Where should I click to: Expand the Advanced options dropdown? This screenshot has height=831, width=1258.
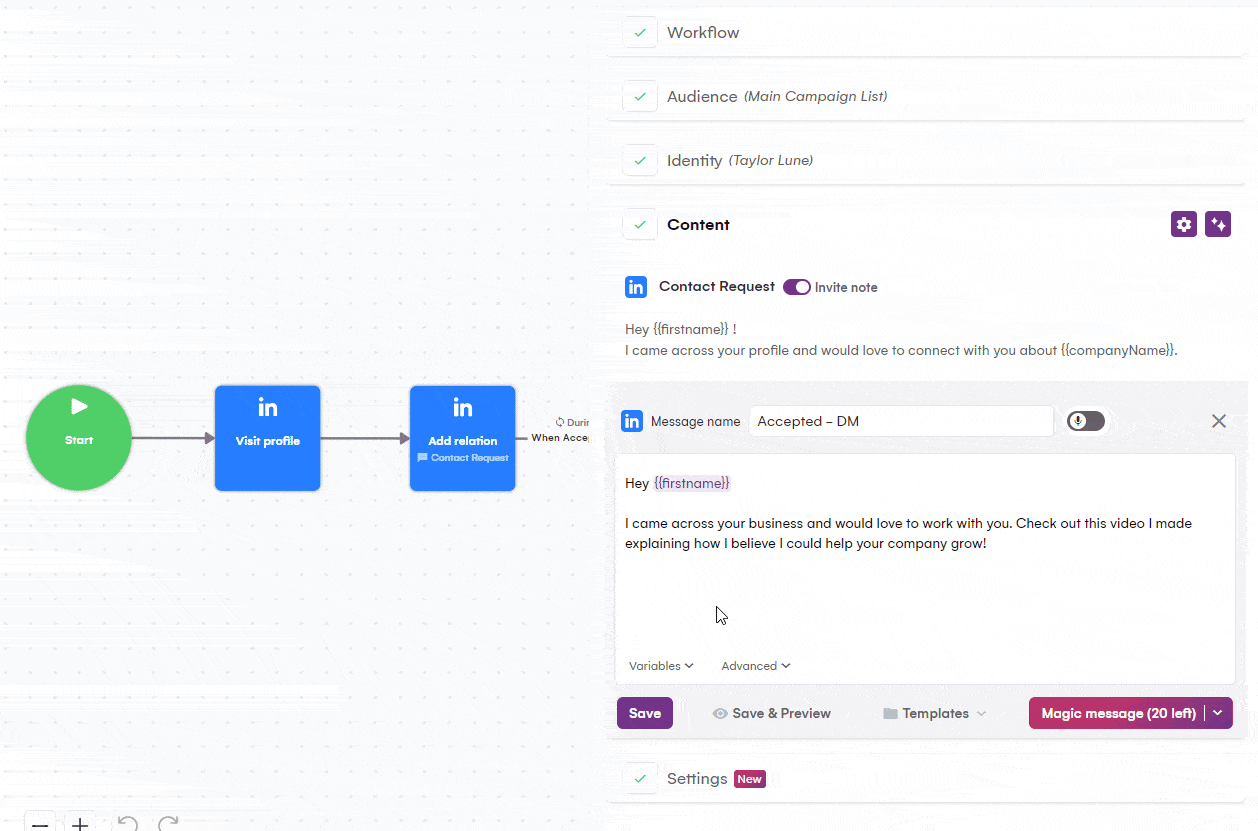[756, 666]
